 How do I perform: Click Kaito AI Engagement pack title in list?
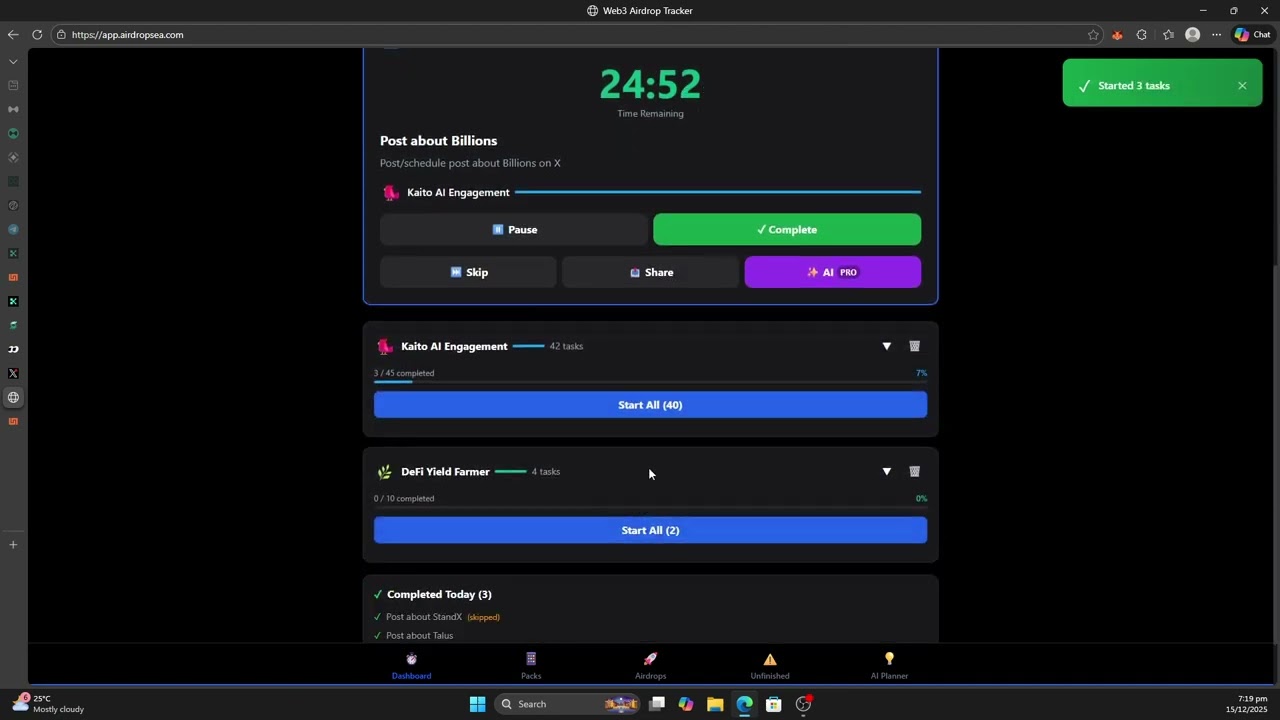tap(454, 346)
